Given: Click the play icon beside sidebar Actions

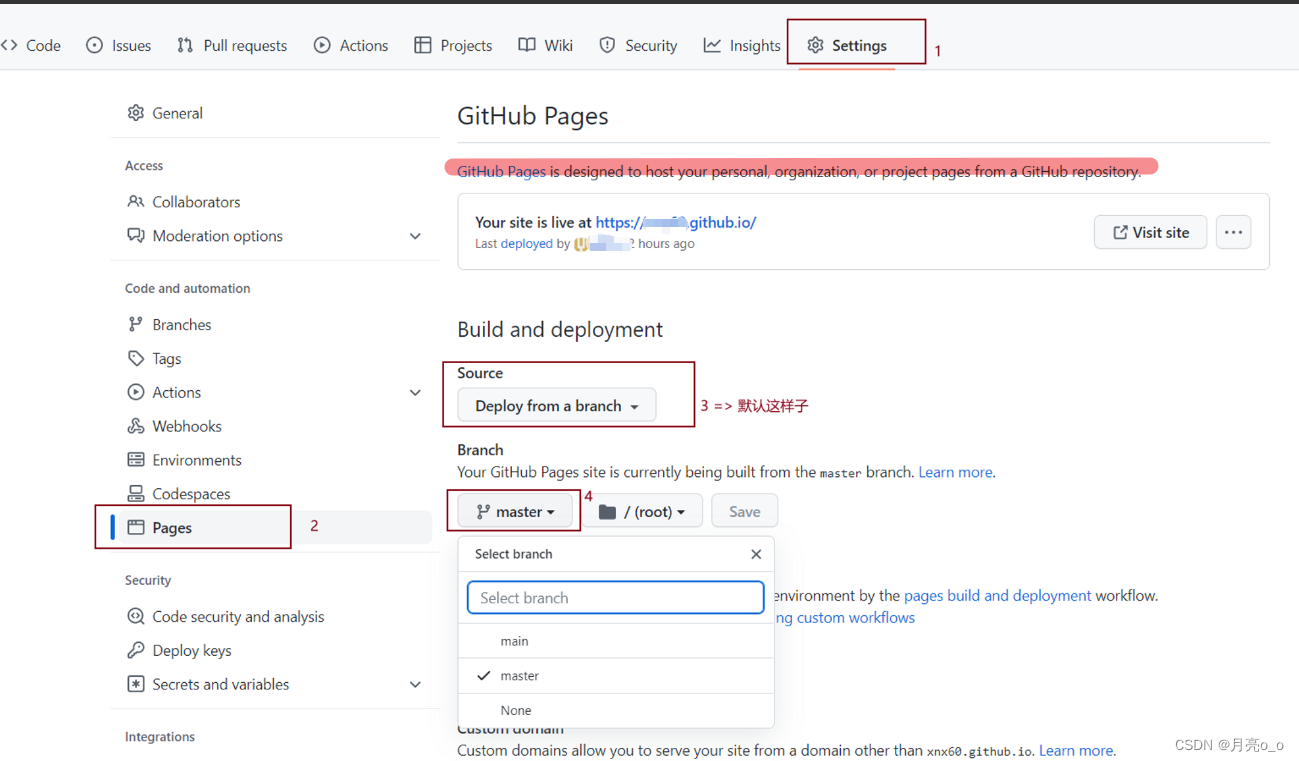Looking at the screenshot, I should tap(136, 392).
